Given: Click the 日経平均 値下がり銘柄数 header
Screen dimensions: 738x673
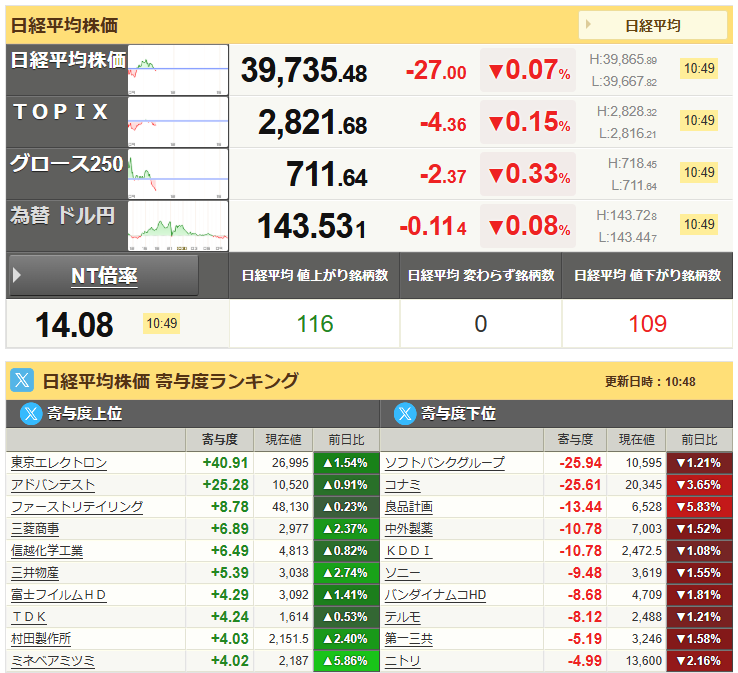Looking at the screenshot, I should pyautogui.click(x=647, y=275).
